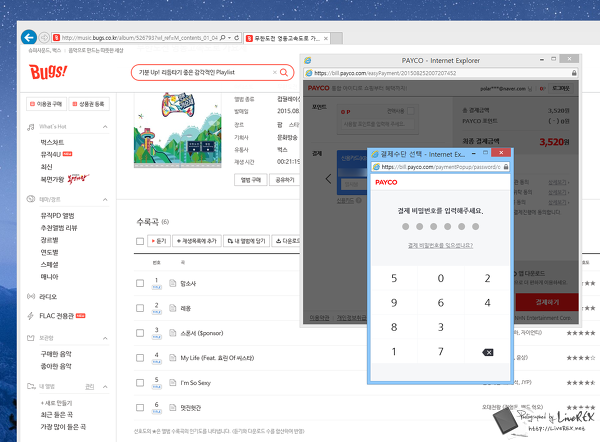Collapse the theme/genre sidebar section
Image resolution: width=600 pixels, height=442 pixels.
tap(105, 199)
